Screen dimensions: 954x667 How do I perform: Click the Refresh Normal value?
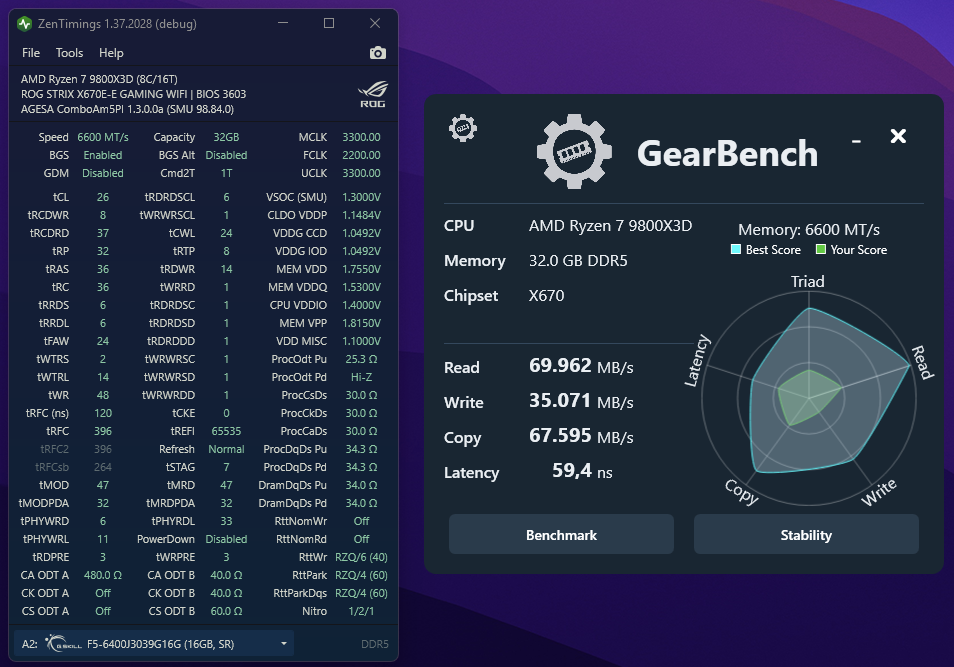coord(226,449)
